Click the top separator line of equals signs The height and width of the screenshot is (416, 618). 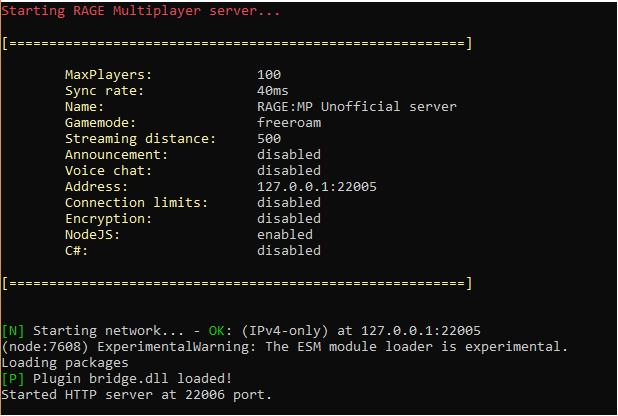237,43
